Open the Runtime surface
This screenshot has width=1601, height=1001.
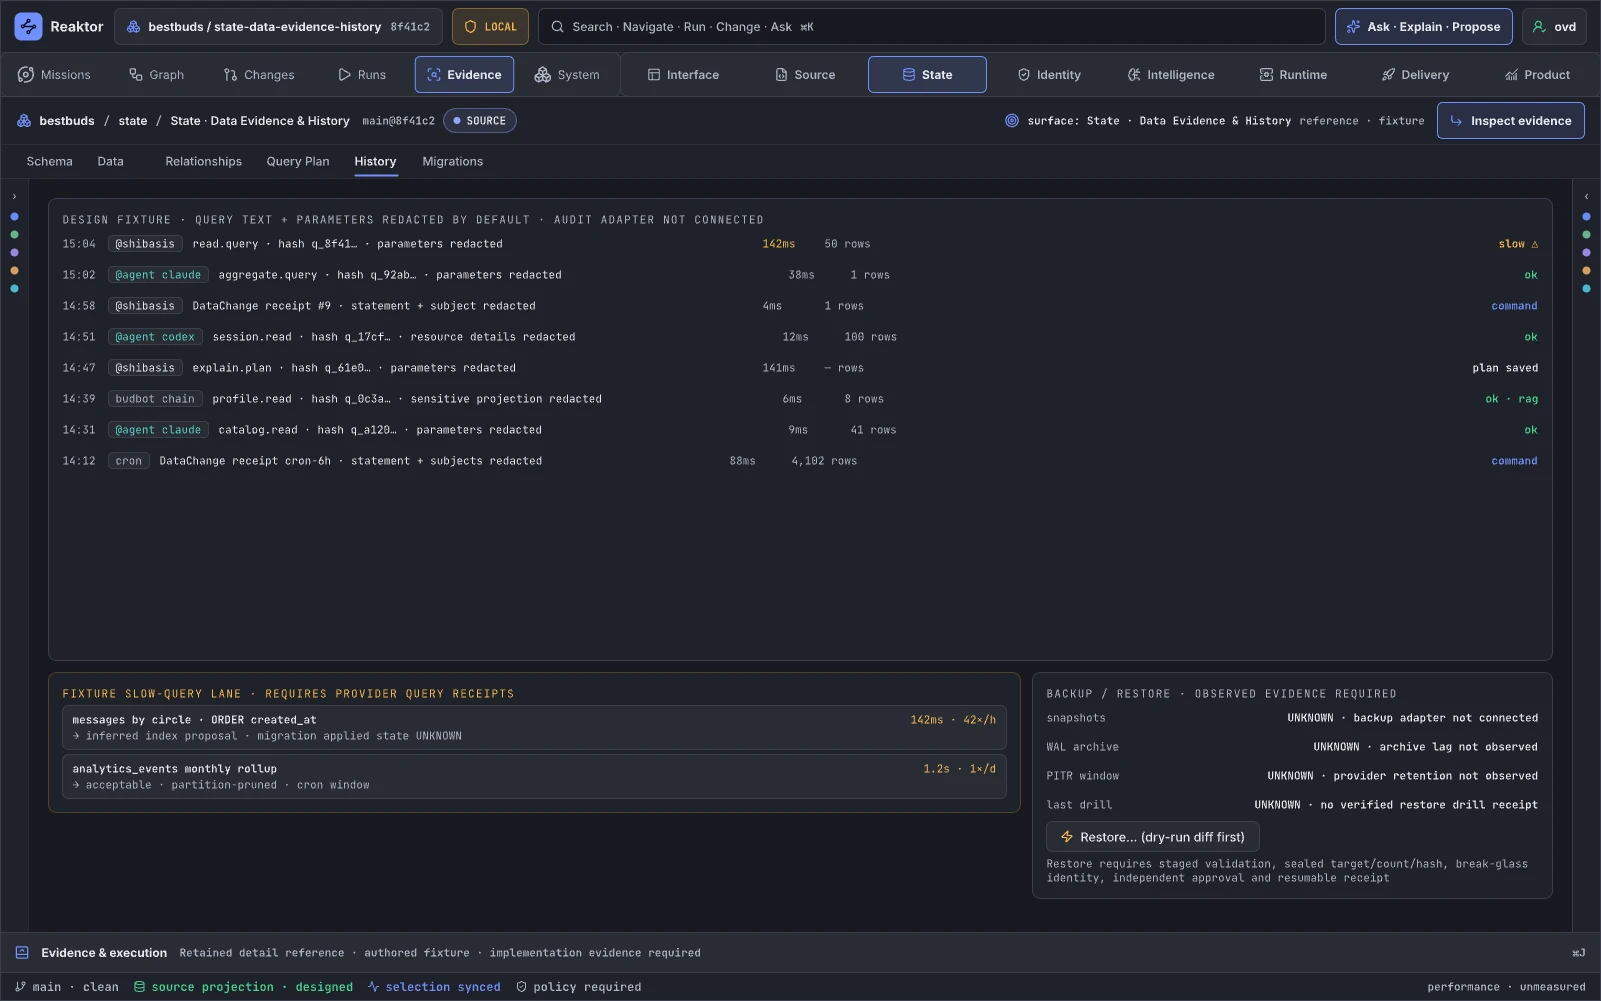pos(1293,75)
